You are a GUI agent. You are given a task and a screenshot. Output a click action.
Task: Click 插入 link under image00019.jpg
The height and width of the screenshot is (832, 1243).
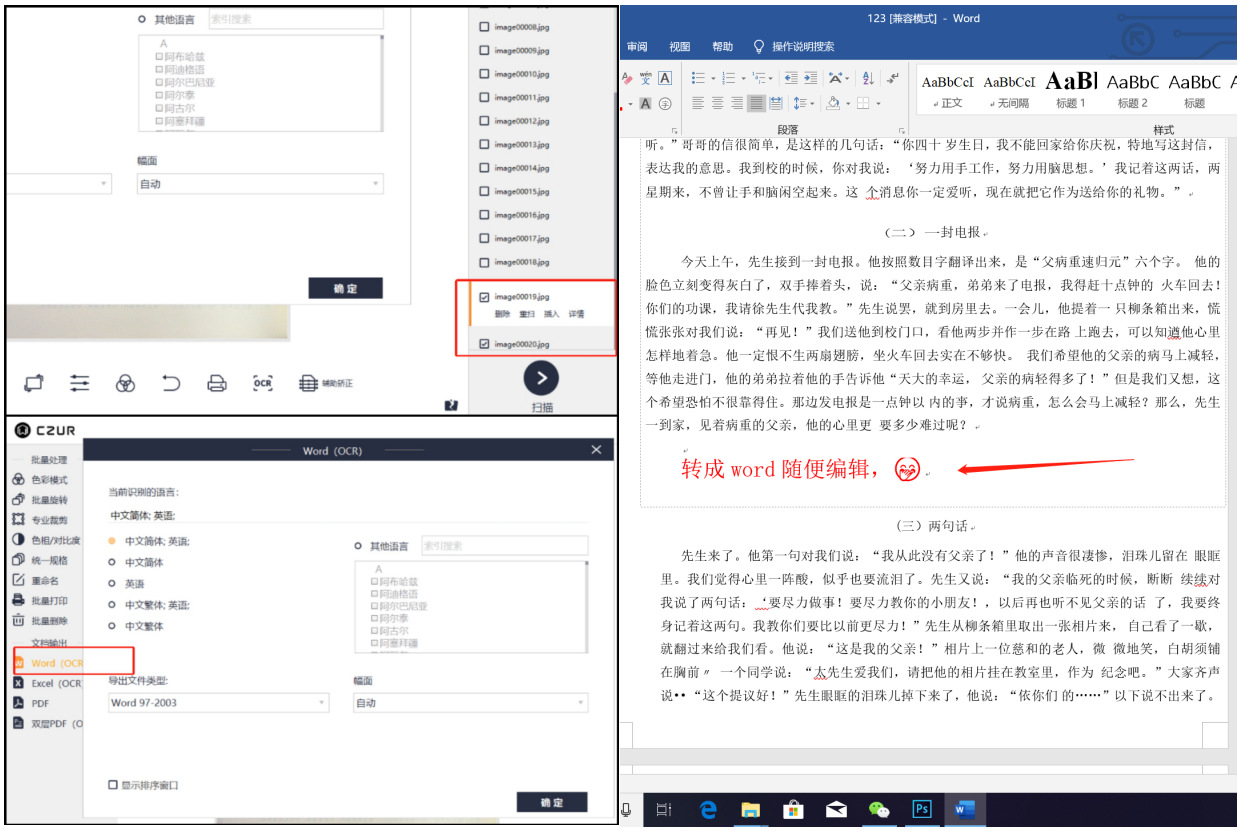pyautogui.click(x=551, y=314)
